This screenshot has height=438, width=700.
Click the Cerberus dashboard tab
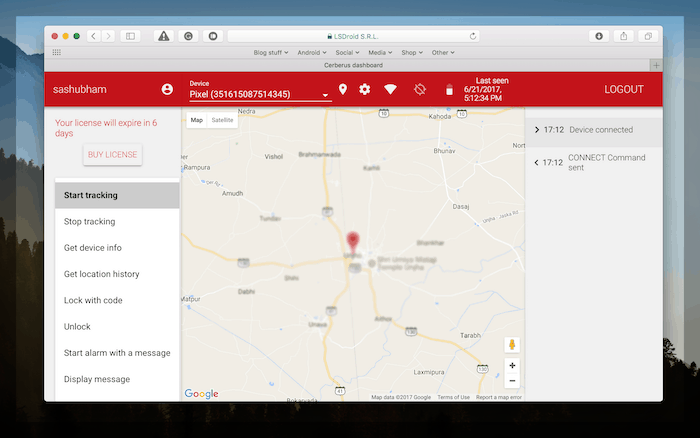pyautogui.click(x=353, y=65)
